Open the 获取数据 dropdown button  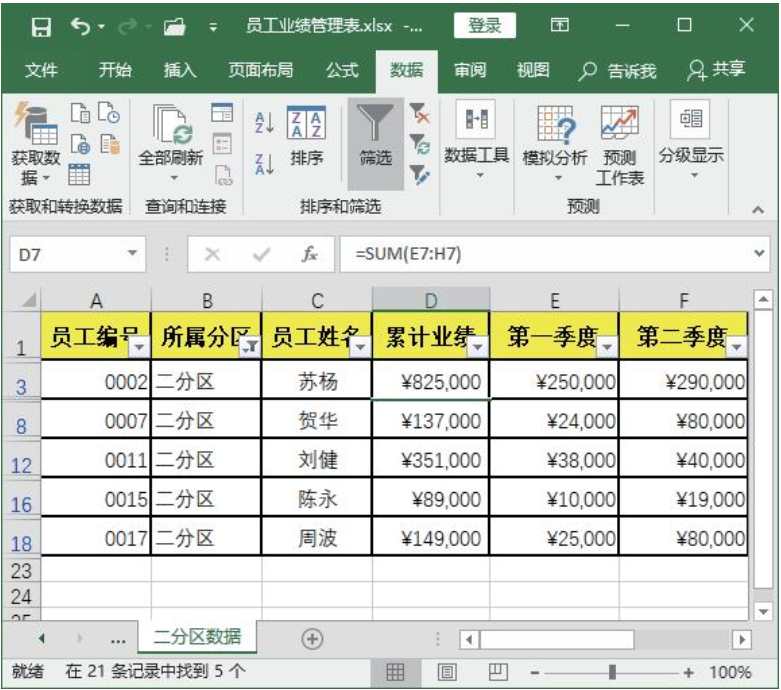pyautogui.click(x=36, y=144)
